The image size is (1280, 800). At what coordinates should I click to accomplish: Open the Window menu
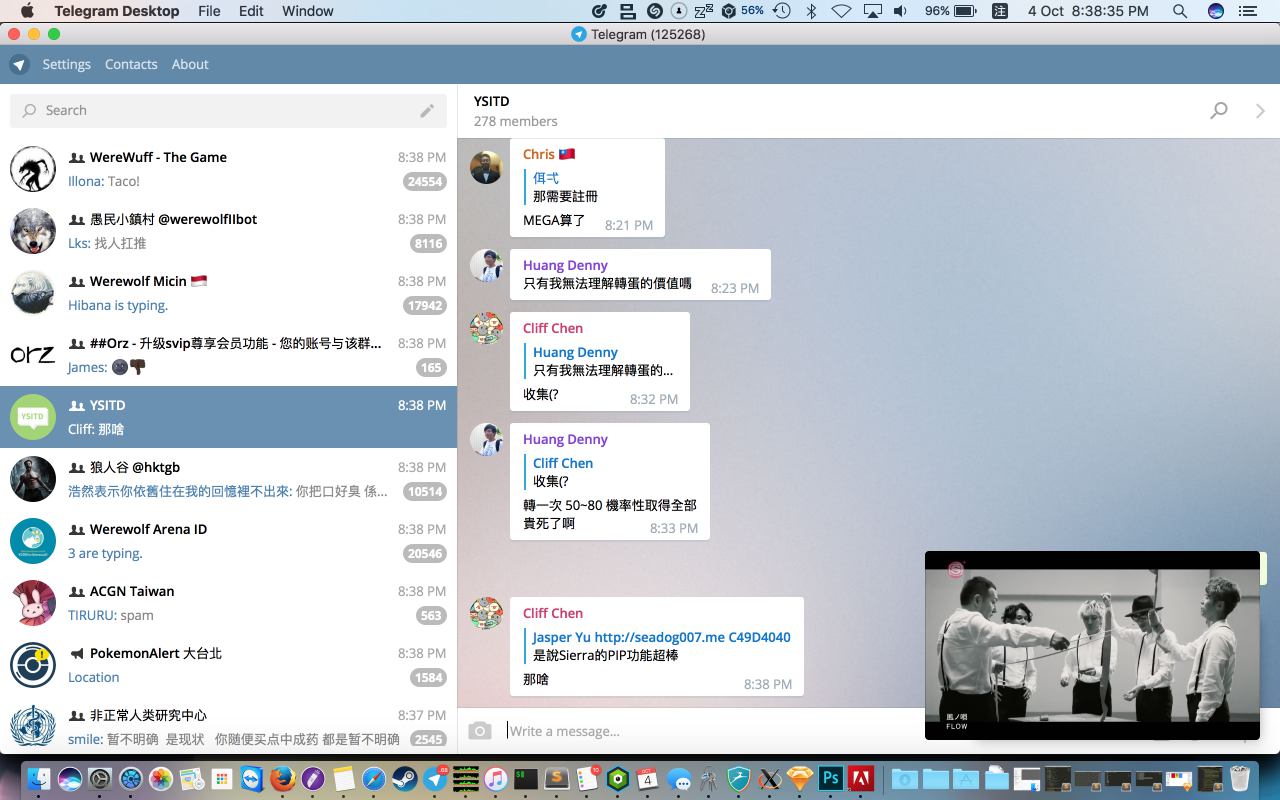click(x=308, y=11)
